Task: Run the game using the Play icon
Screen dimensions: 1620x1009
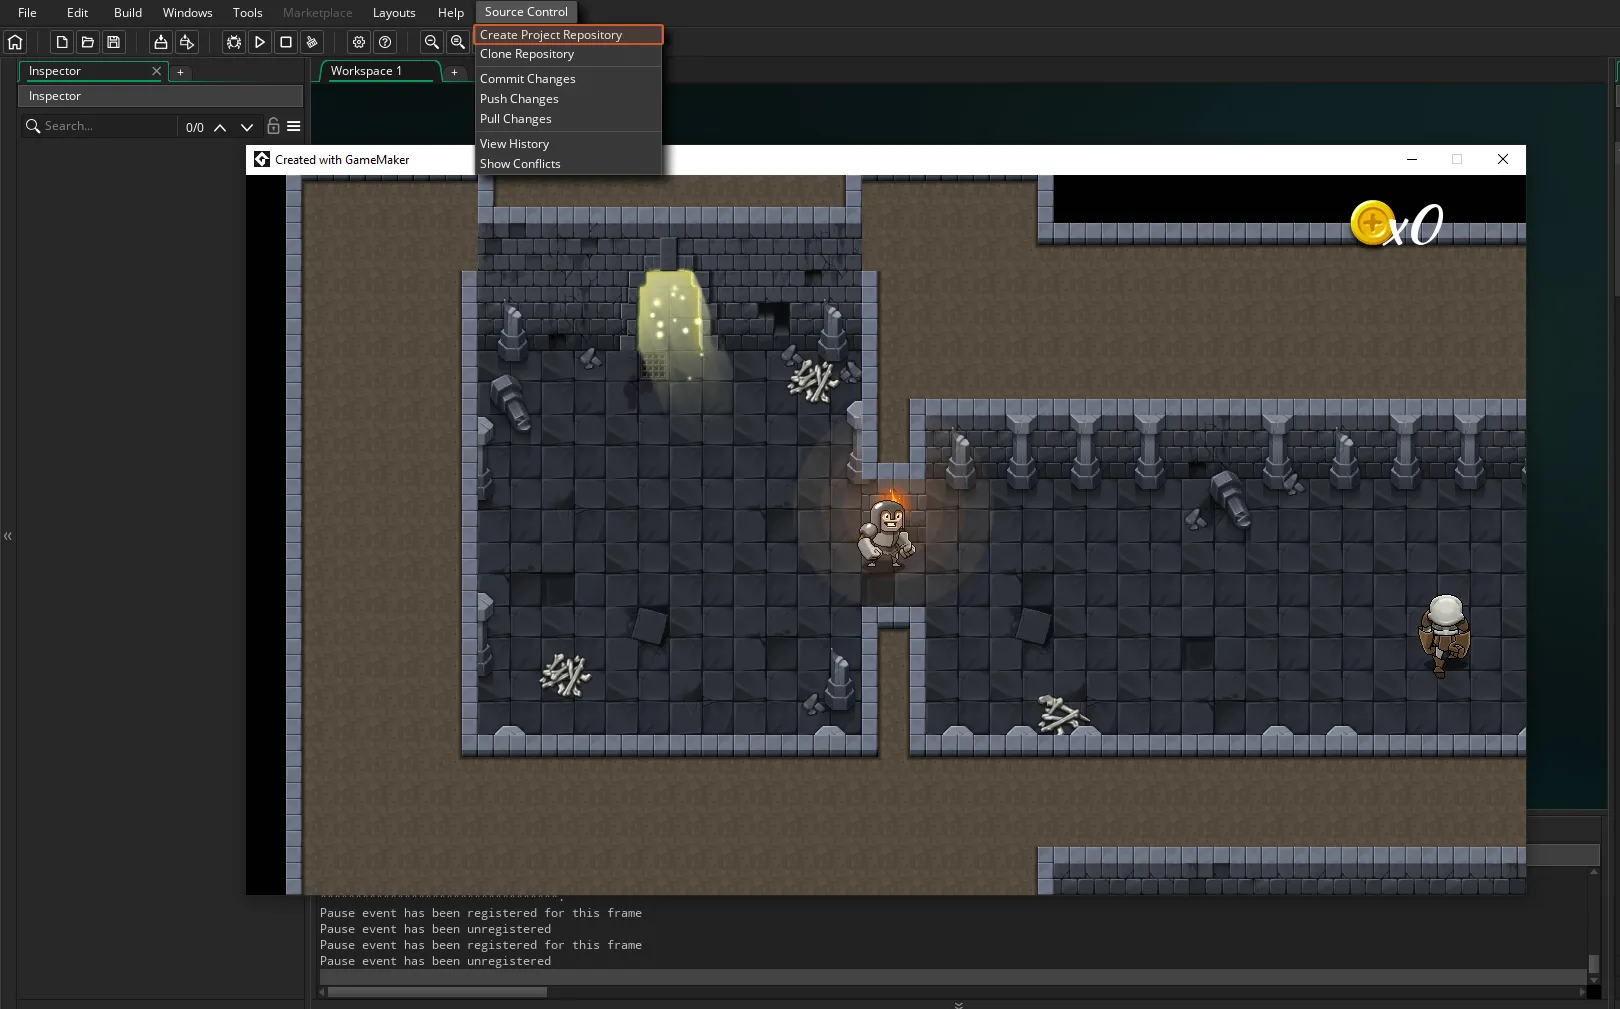Action: 259,42
